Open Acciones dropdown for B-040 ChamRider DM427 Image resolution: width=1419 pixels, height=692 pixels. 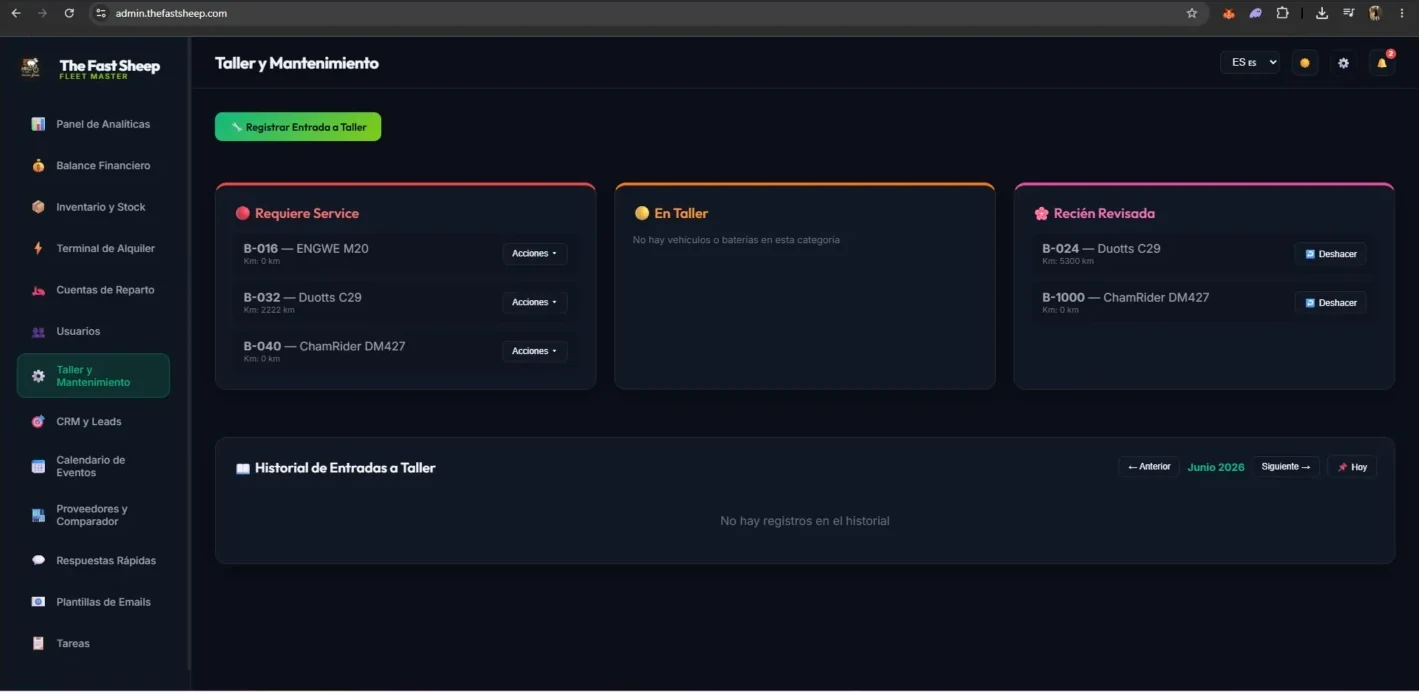[535, 351]
